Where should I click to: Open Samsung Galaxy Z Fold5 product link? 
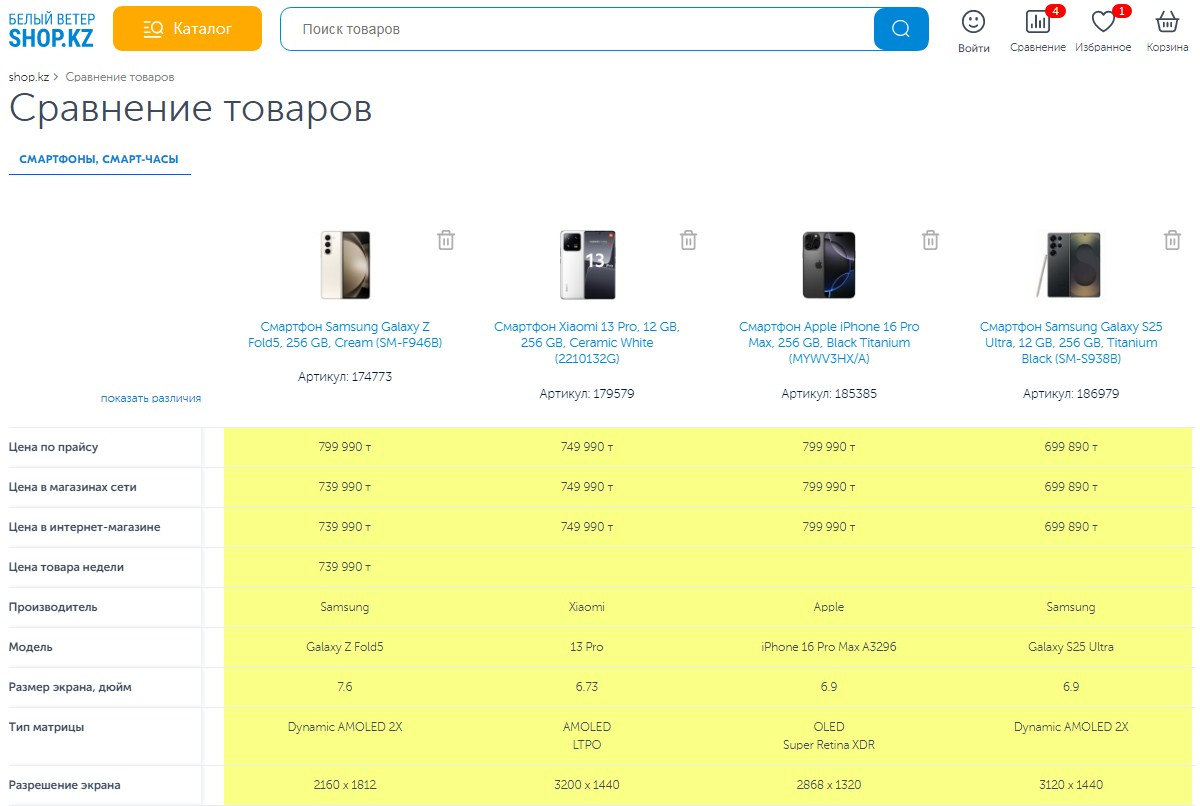click(345, 335)
